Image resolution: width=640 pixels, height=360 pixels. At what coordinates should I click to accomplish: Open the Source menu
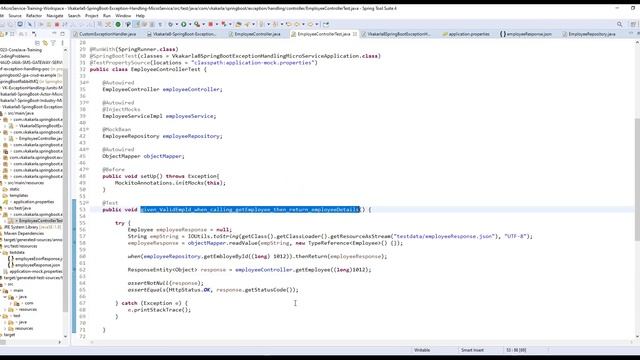[15, 16]
